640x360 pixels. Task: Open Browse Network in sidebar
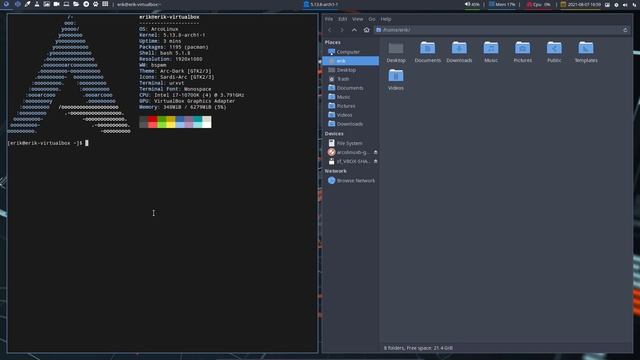pyautogui.click(x=351, y=180)
